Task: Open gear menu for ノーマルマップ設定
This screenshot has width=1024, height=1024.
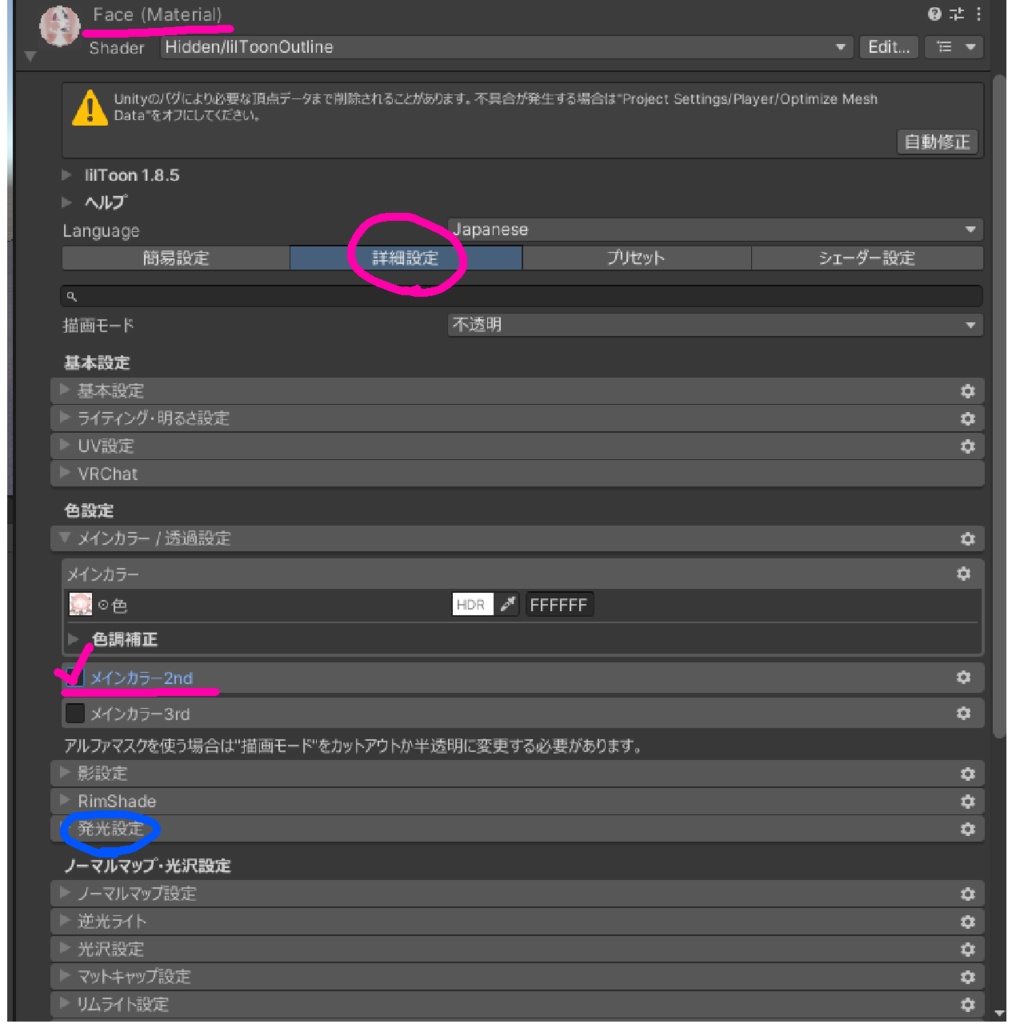Action: pos(967,894)
